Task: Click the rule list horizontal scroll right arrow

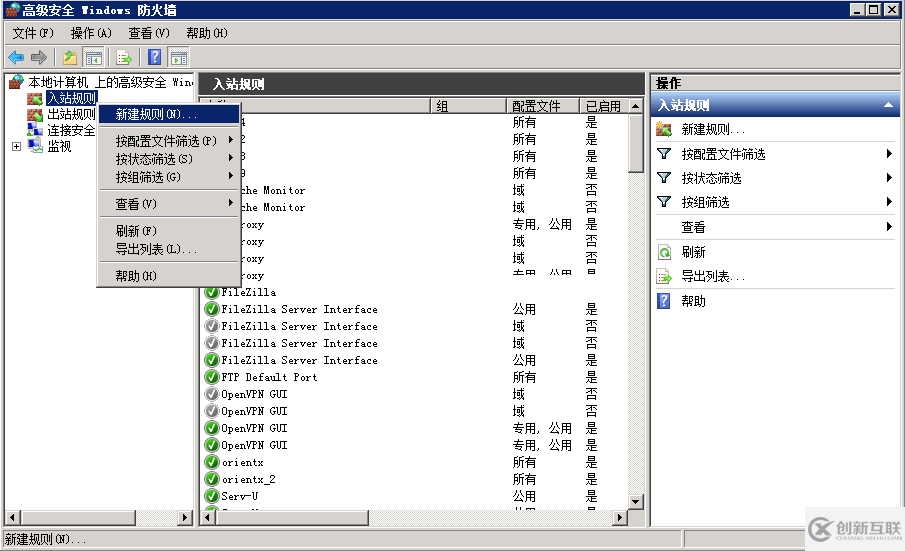Action: coord(619,518)
